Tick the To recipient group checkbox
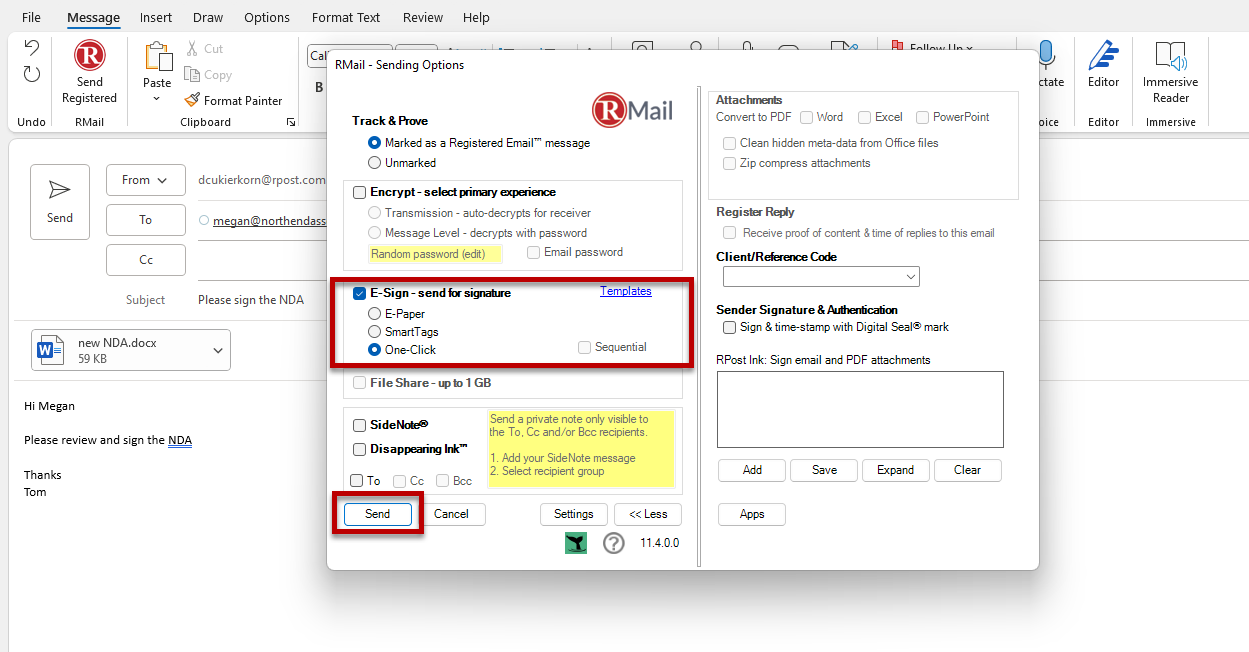Image resolution: width=1249 pixels, height=652 pixels. [x=358, y=481]
